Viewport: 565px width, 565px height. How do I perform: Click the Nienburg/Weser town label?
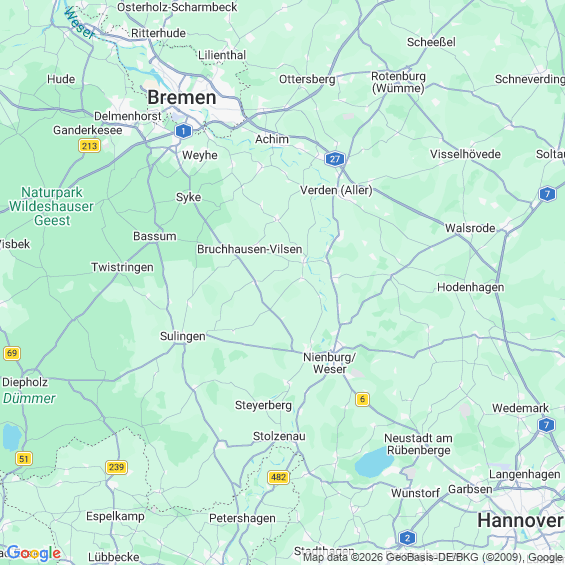[x=329, y=363]
